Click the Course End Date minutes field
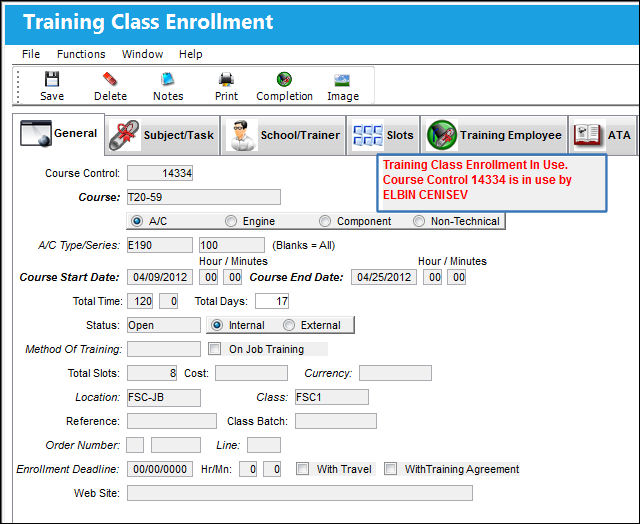 (457, 277)
